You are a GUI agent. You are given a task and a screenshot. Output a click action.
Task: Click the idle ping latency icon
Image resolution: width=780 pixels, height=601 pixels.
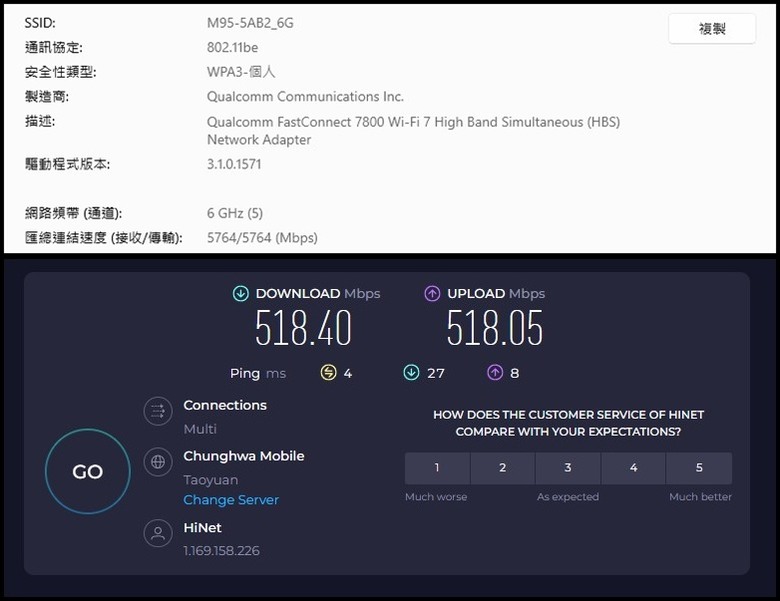328,373
